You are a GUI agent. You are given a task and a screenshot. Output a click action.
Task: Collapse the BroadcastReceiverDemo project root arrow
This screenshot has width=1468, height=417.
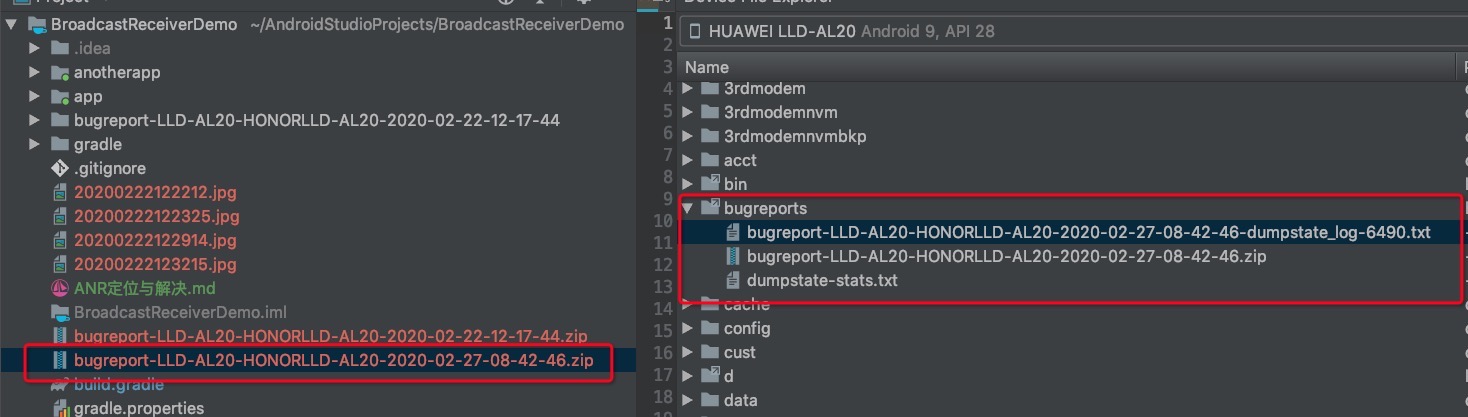click(x=11, y=24)
